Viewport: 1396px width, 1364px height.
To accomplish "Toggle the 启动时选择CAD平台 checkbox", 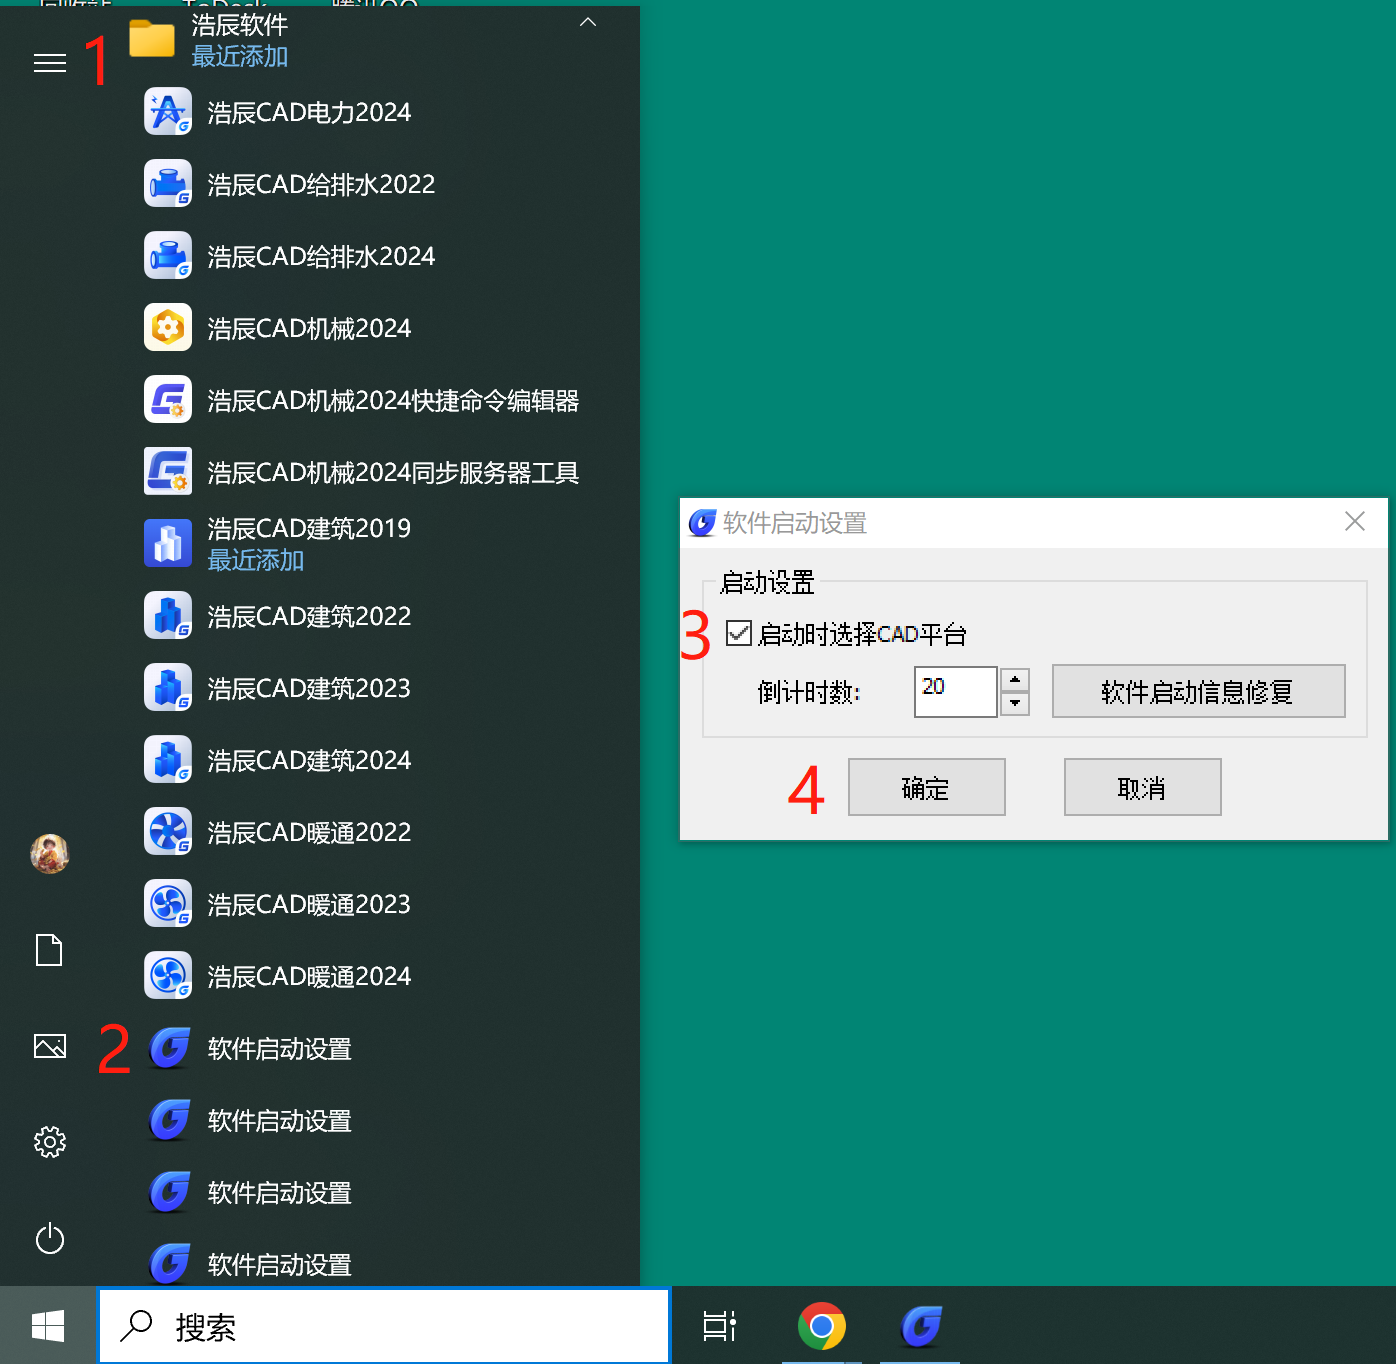I will 739,633.
